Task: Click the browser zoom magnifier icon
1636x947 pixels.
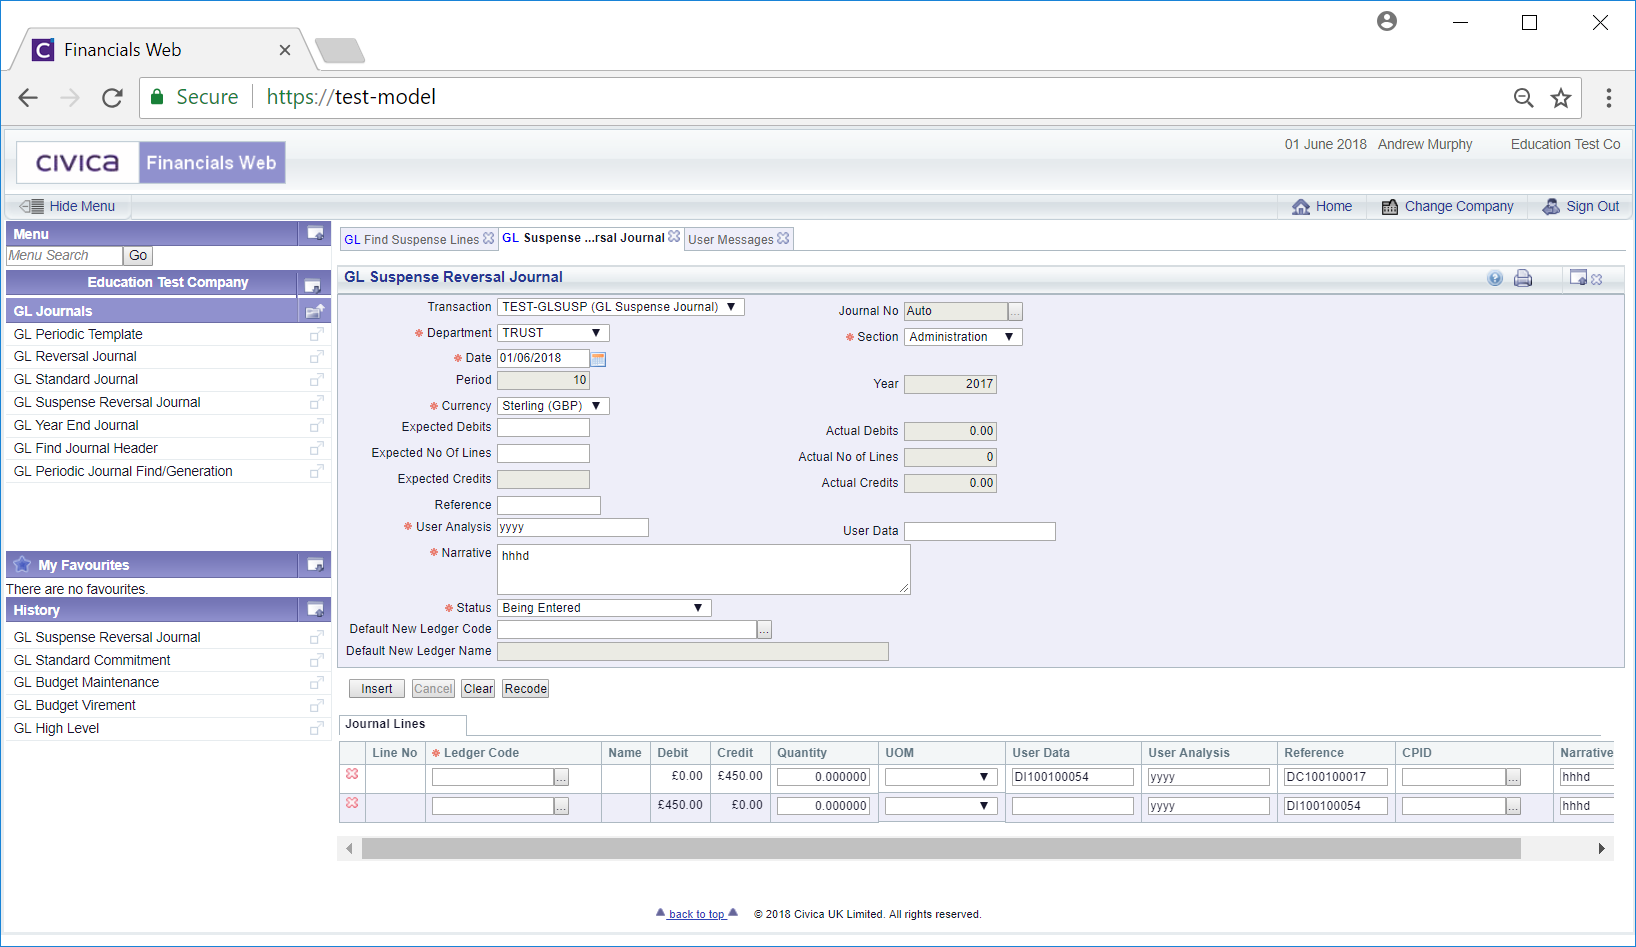Action: click(x=1523, y=97)
